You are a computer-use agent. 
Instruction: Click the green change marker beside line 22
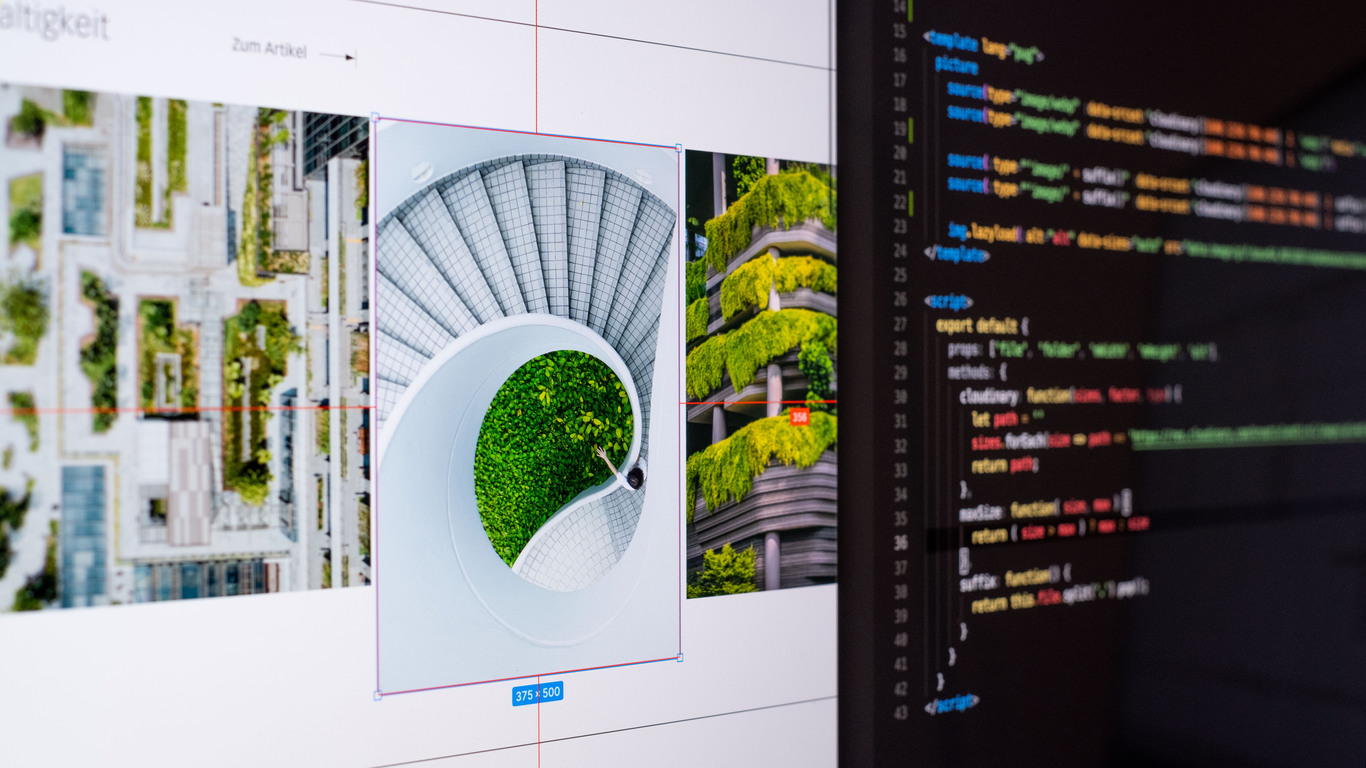coord(911,203)
